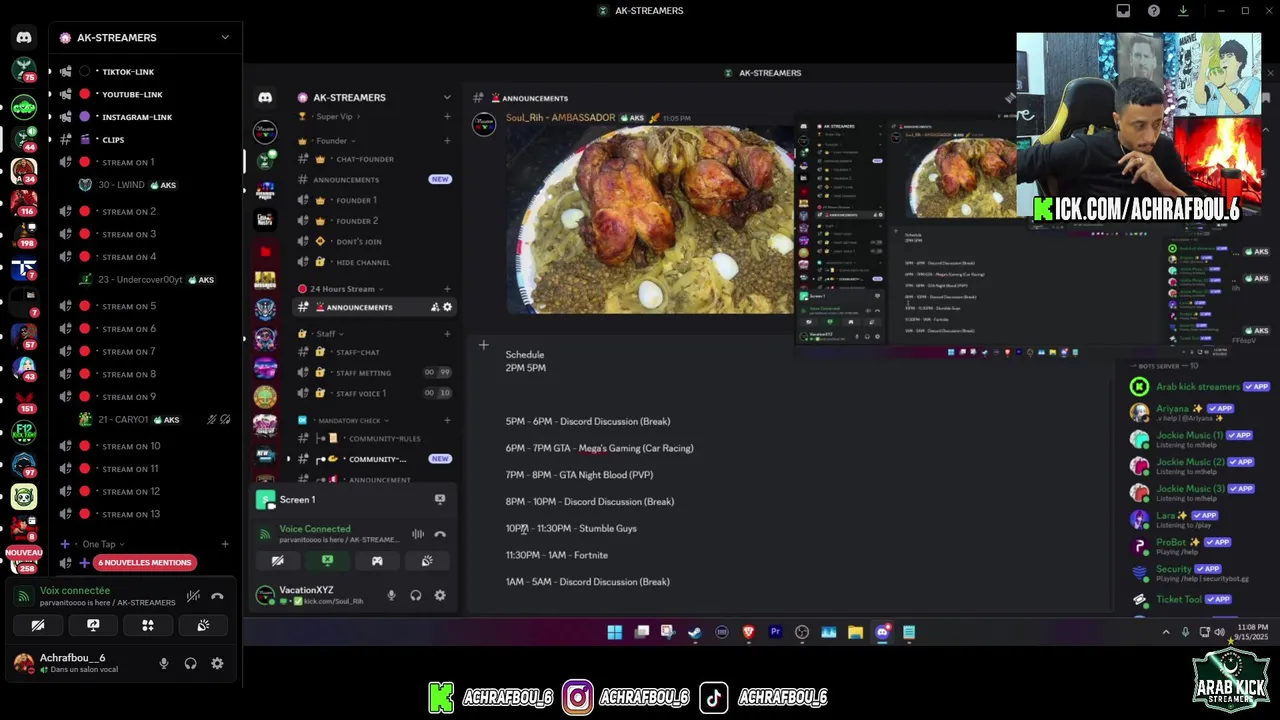Screen dimensions: 1280x720
Task: Click the NOUVEAU unread servers pill
Action: coord(24,552)
